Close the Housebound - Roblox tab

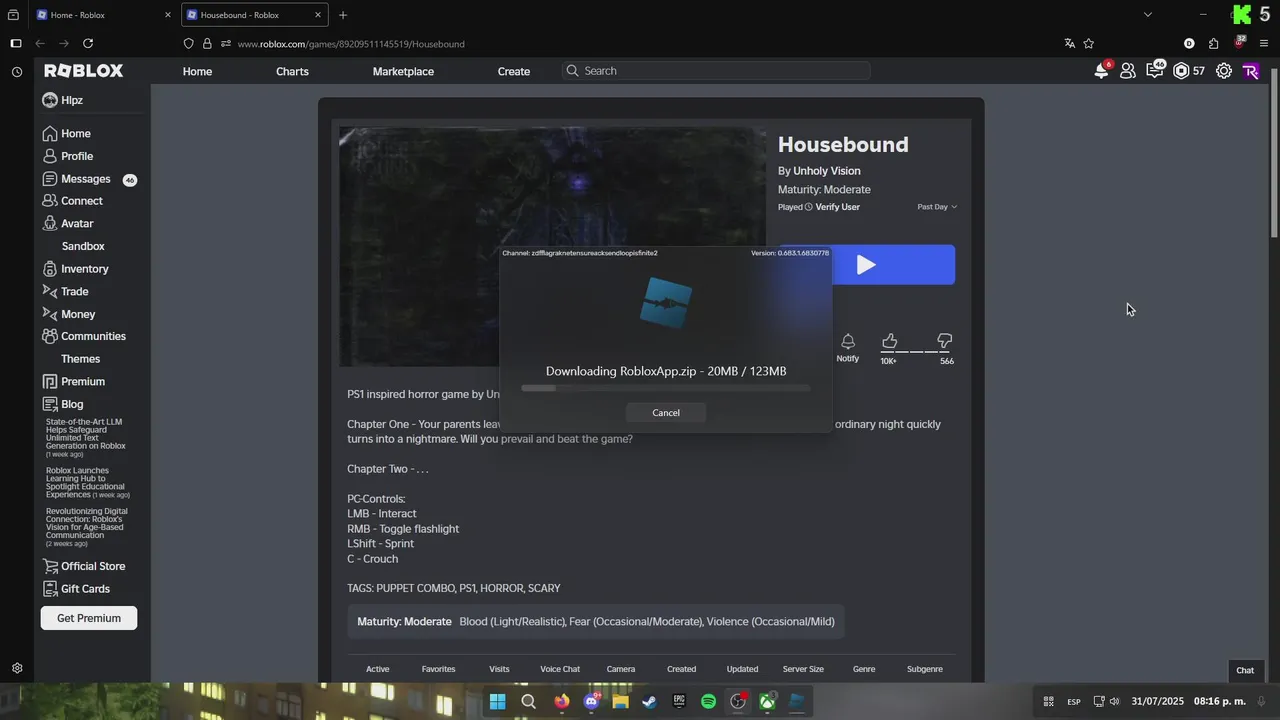pyautogui.click(x=318, y=15)
